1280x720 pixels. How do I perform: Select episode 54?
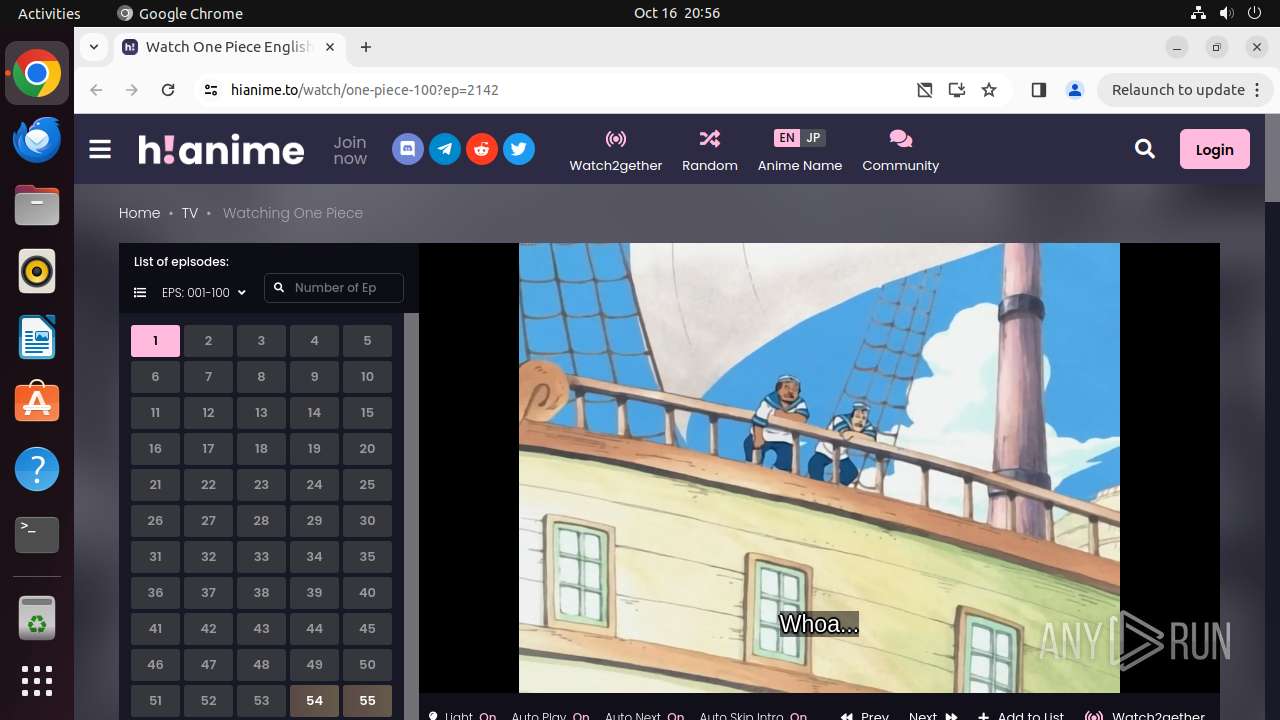[x=314, y=701]
